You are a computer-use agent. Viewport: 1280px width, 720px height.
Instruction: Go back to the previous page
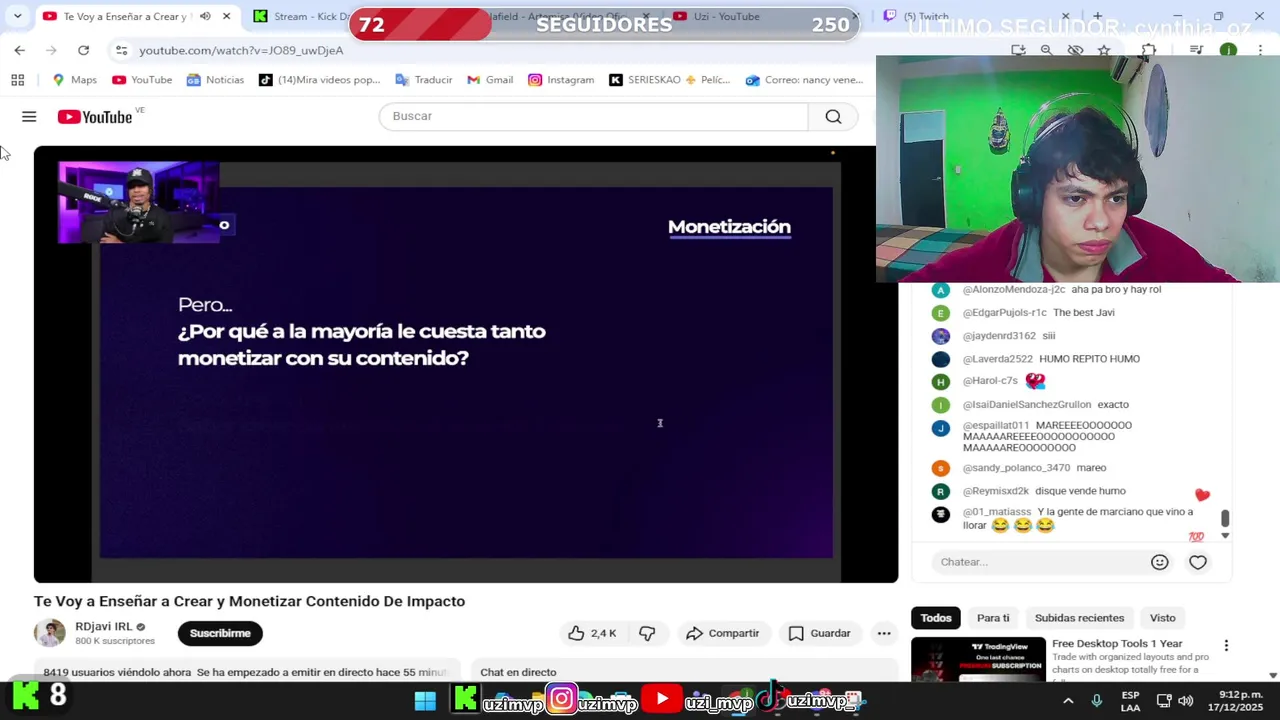(19, 50)
